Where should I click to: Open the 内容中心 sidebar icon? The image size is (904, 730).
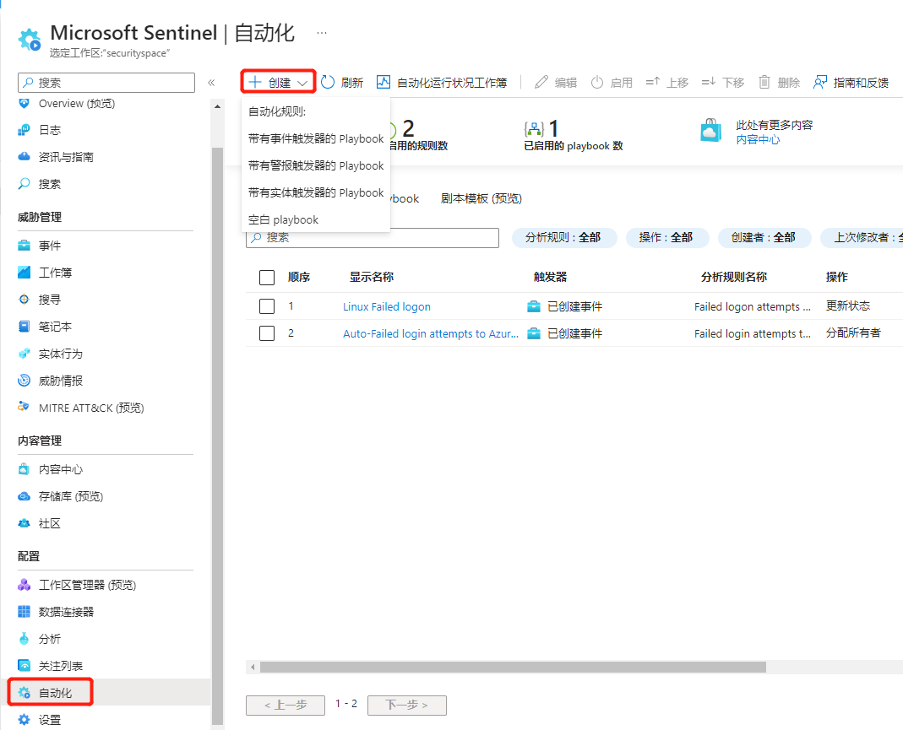(24, 469)
